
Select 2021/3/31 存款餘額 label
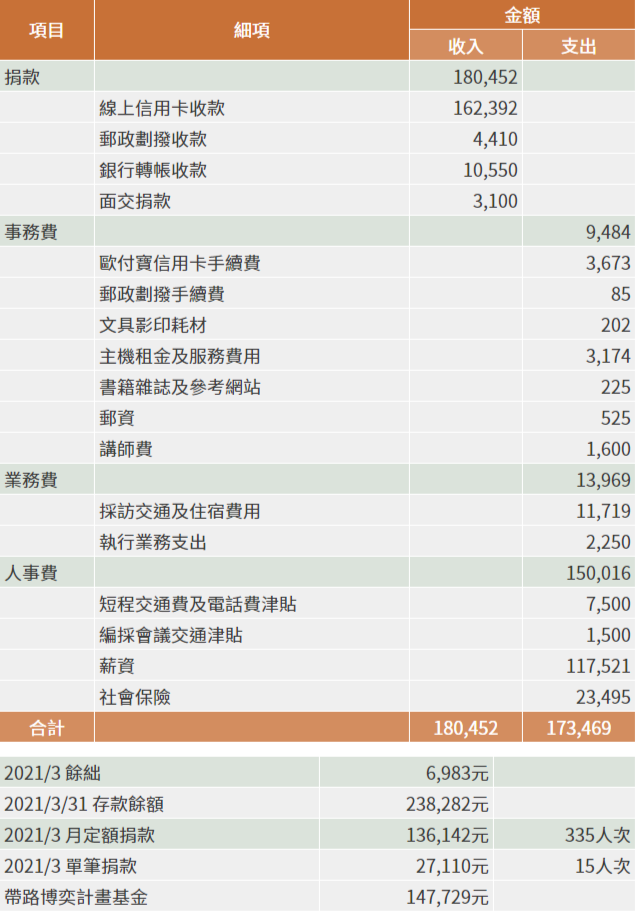coord(84,804)
